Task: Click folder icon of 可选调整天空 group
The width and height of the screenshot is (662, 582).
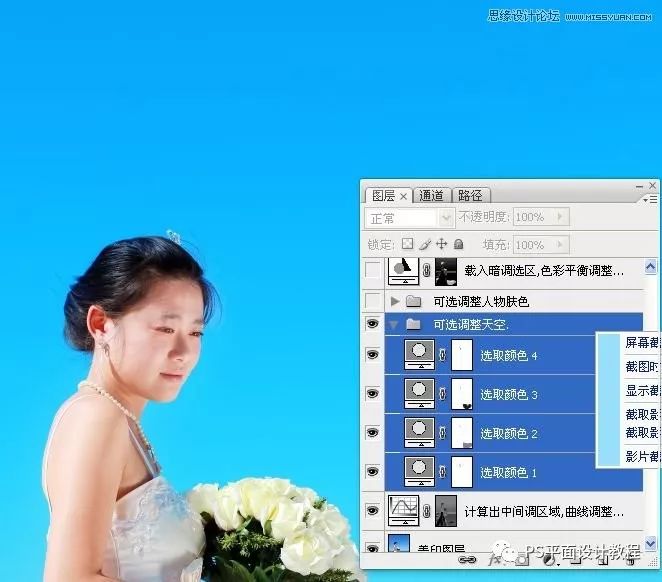Action: 413,324
